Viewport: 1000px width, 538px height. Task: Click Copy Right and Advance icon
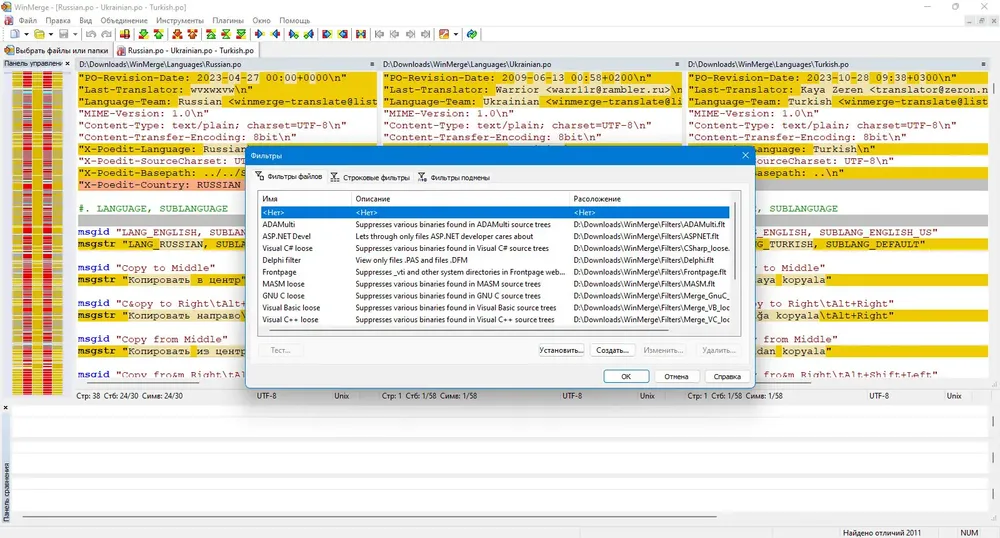tap(293, 34)
